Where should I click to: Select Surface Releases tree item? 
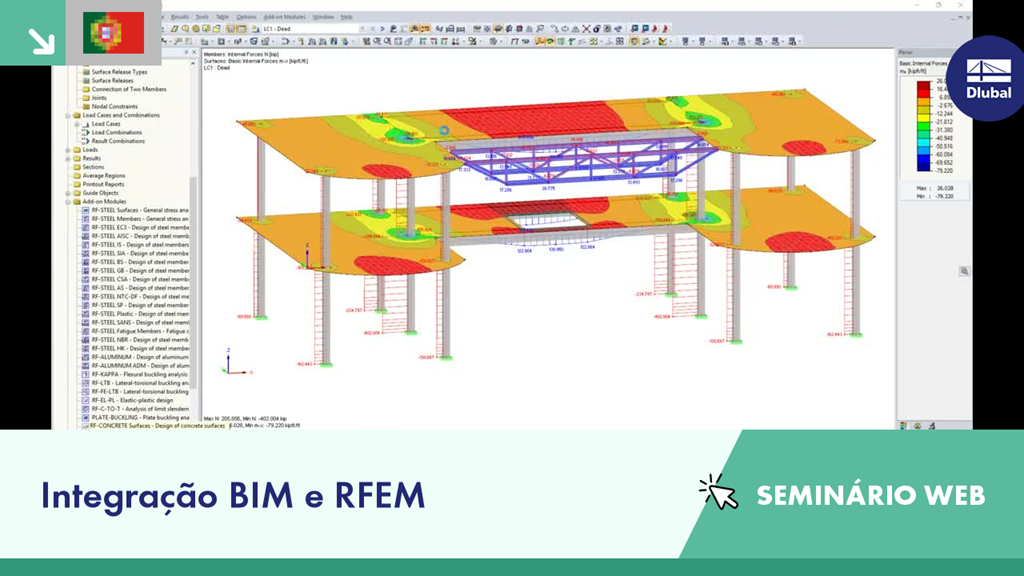coord(112,80)
